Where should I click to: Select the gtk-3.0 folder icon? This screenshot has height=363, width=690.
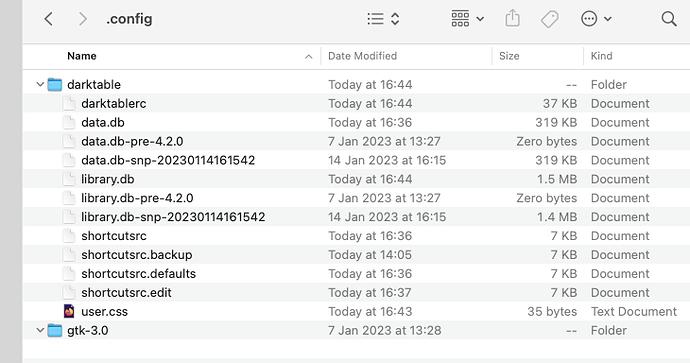point(55,330)
